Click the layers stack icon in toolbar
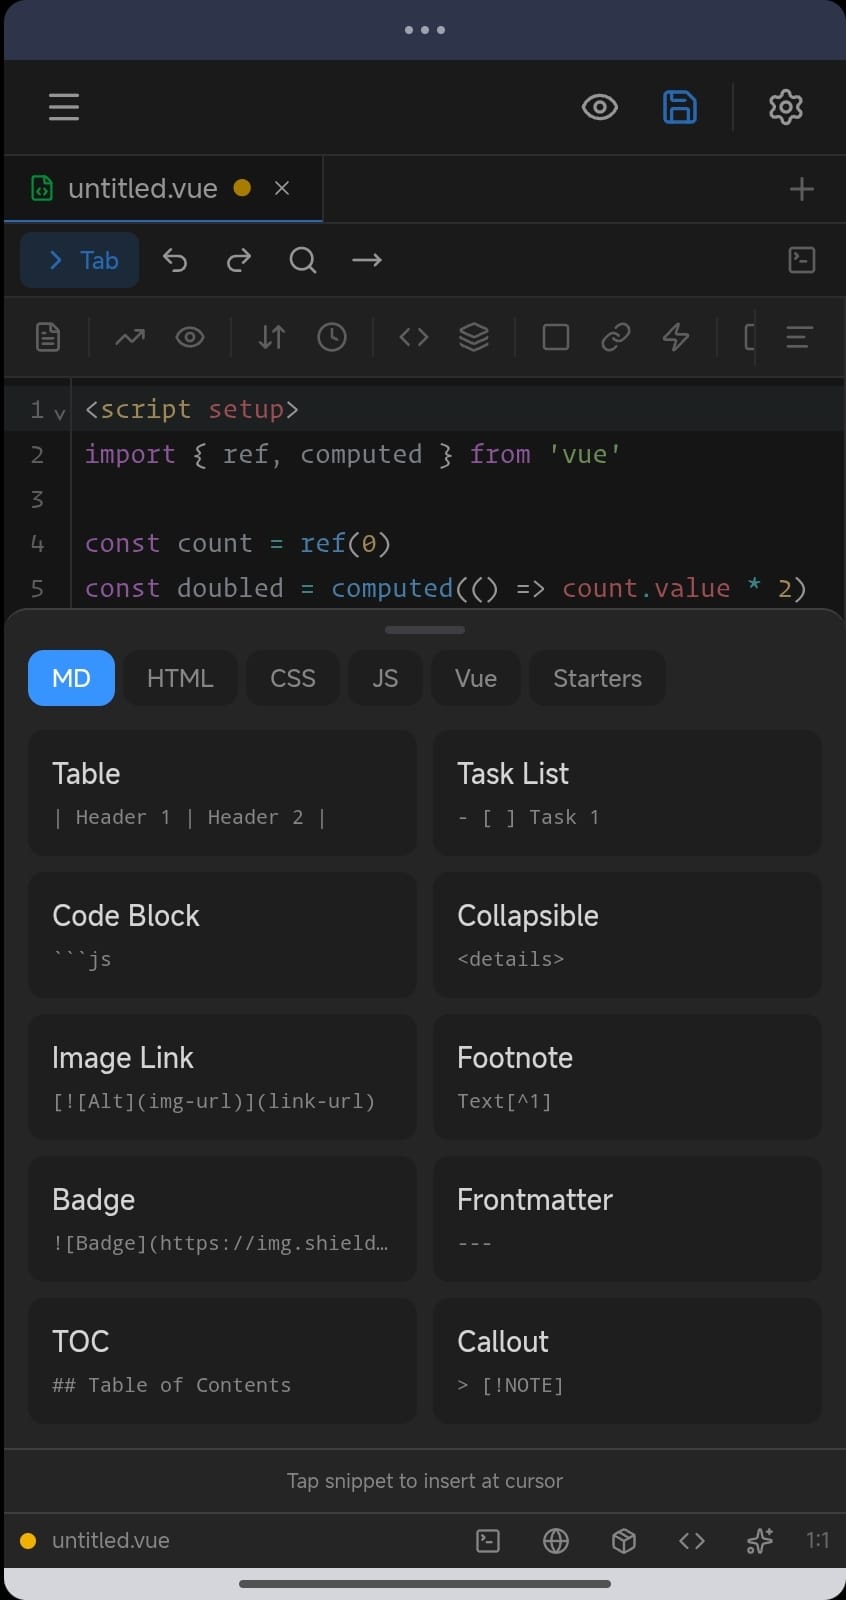The width and height of the screenshot is (846, 1600). click(474, 337)
